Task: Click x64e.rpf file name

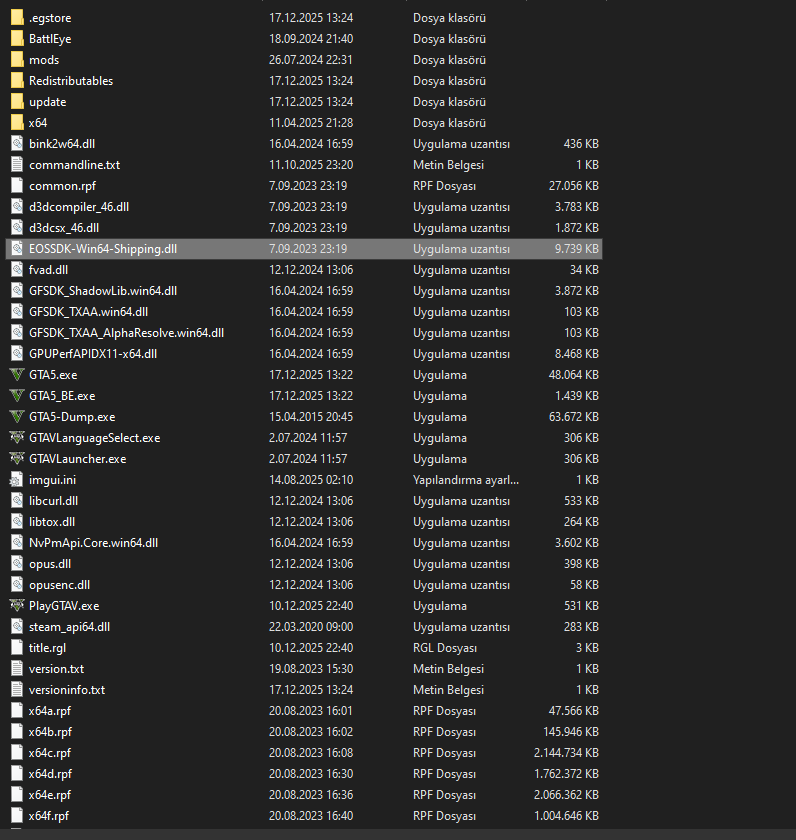Action: click(x=50, y=794)
